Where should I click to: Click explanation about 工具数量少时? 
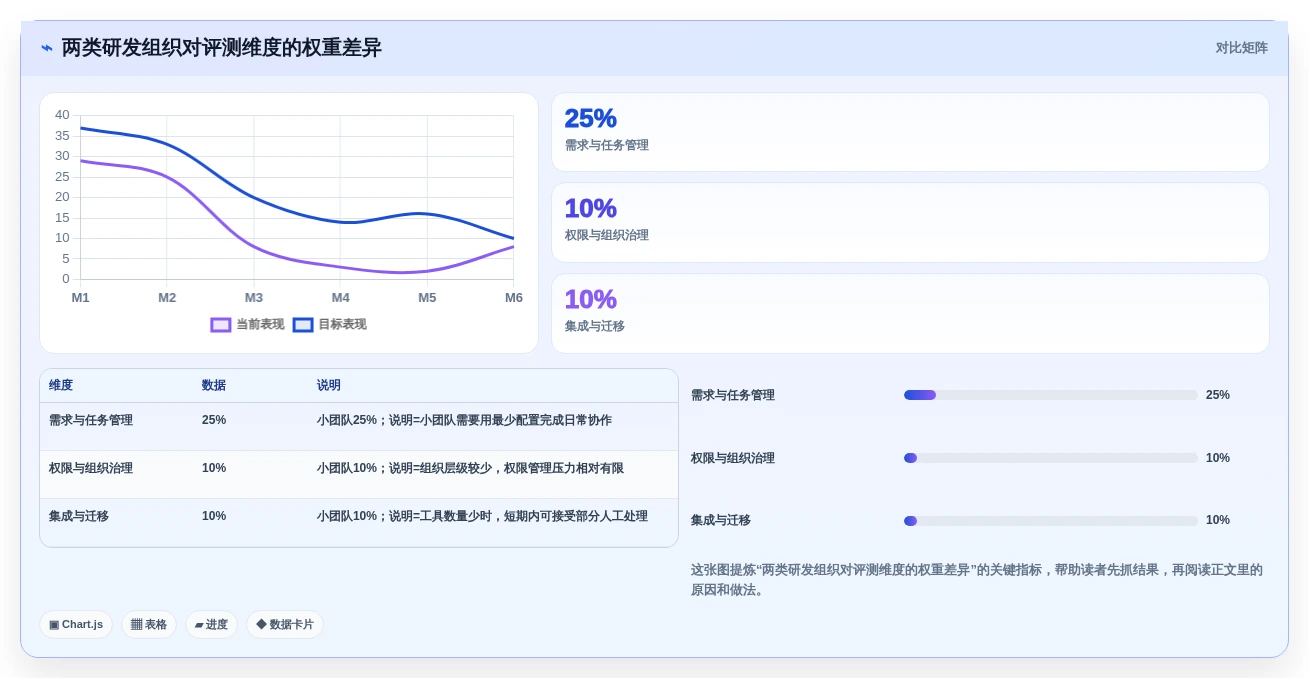point(482,516)
